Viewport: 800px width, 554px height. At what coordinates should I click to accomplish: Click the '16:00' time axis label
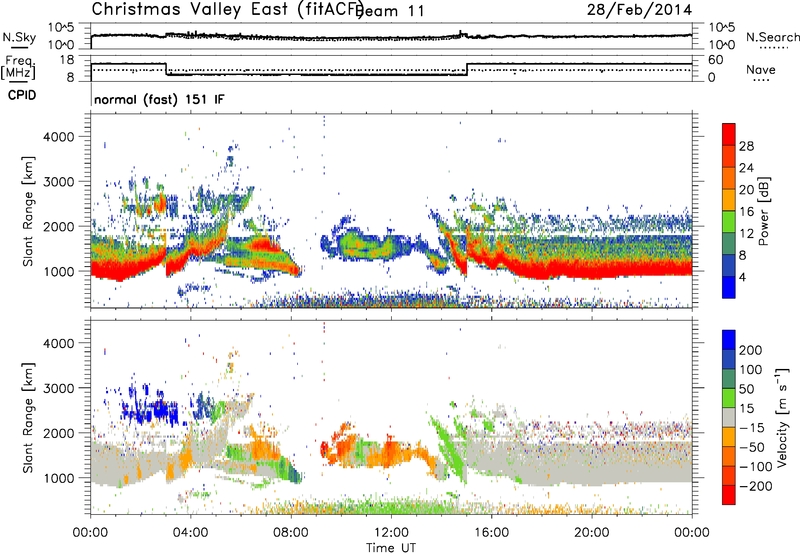coord(491,532)
